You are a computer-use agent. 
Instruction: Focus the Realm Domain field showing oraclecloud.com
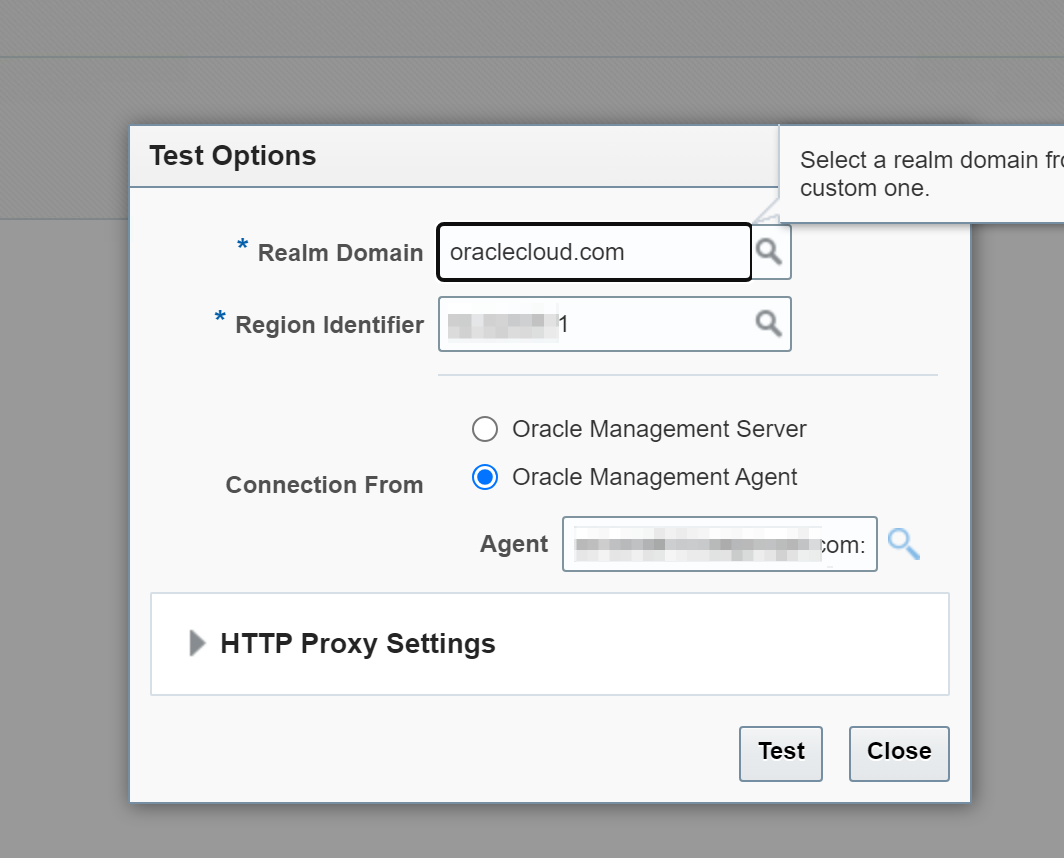point(594,252)
